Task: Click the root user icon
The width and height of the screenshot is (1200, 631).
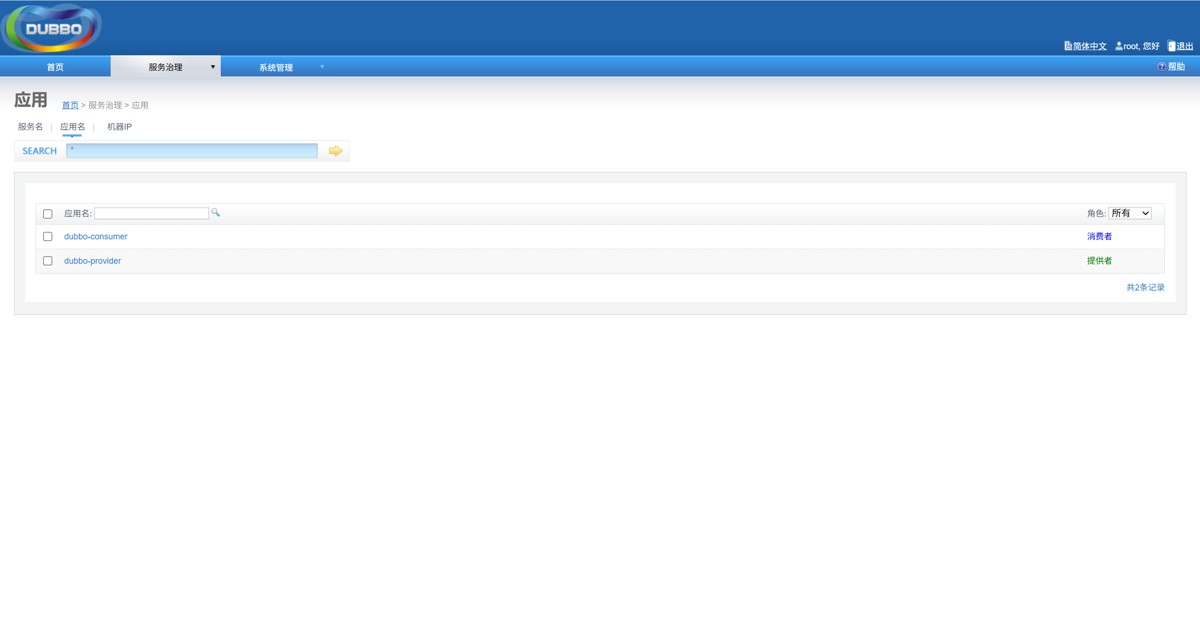Action: 1119,46
